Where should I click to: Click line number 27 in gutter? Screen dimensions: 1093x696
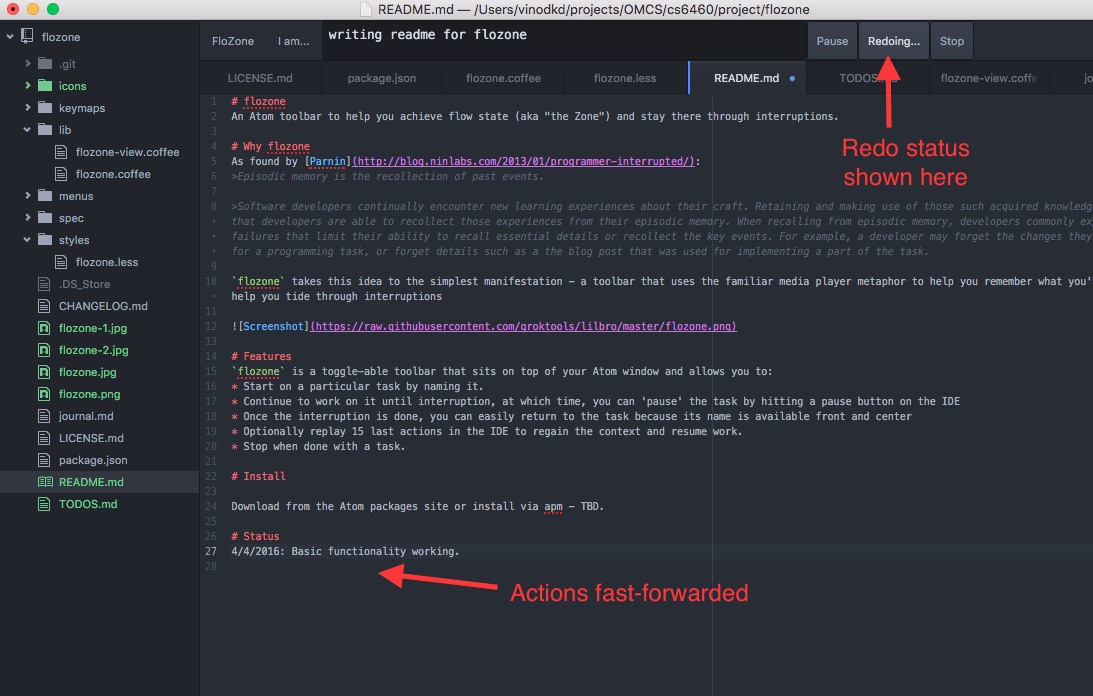point(211,551)
